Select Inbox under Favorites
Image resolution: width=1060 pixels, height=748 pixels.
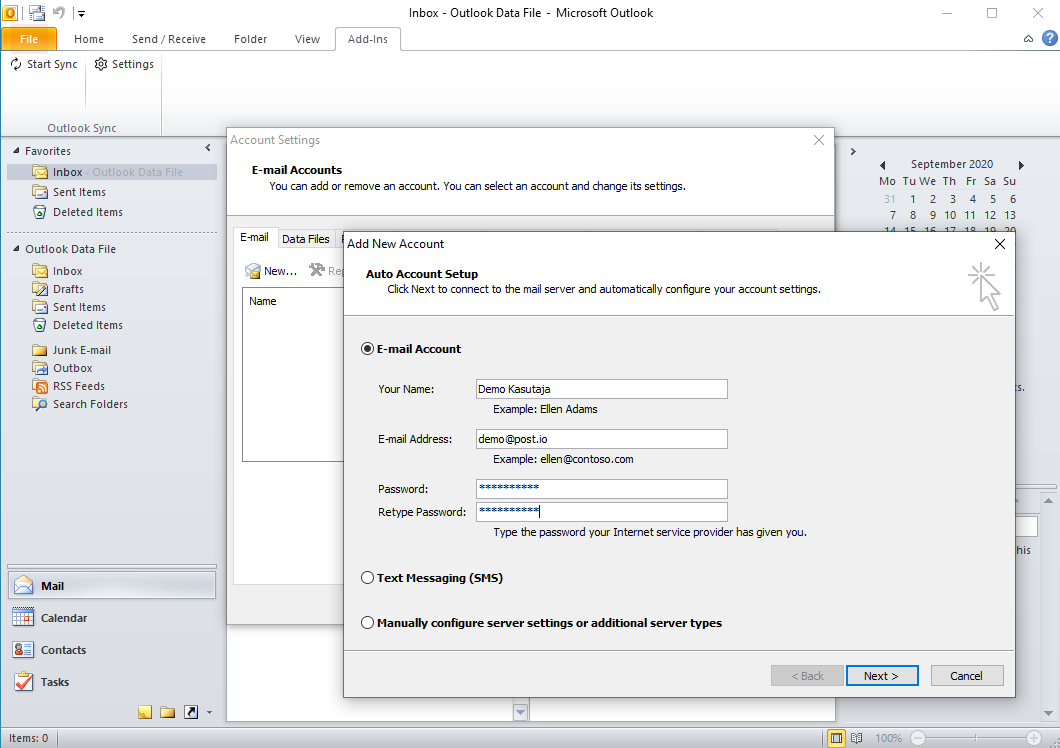(112, 172)
